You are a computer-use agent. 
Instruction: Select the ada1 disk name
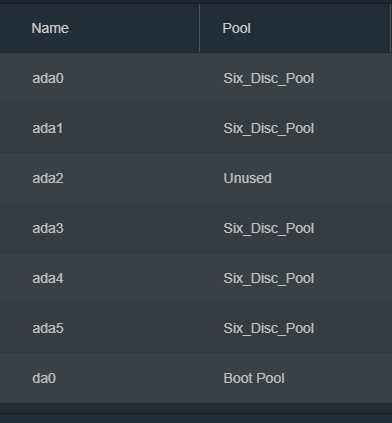[47, 128]
